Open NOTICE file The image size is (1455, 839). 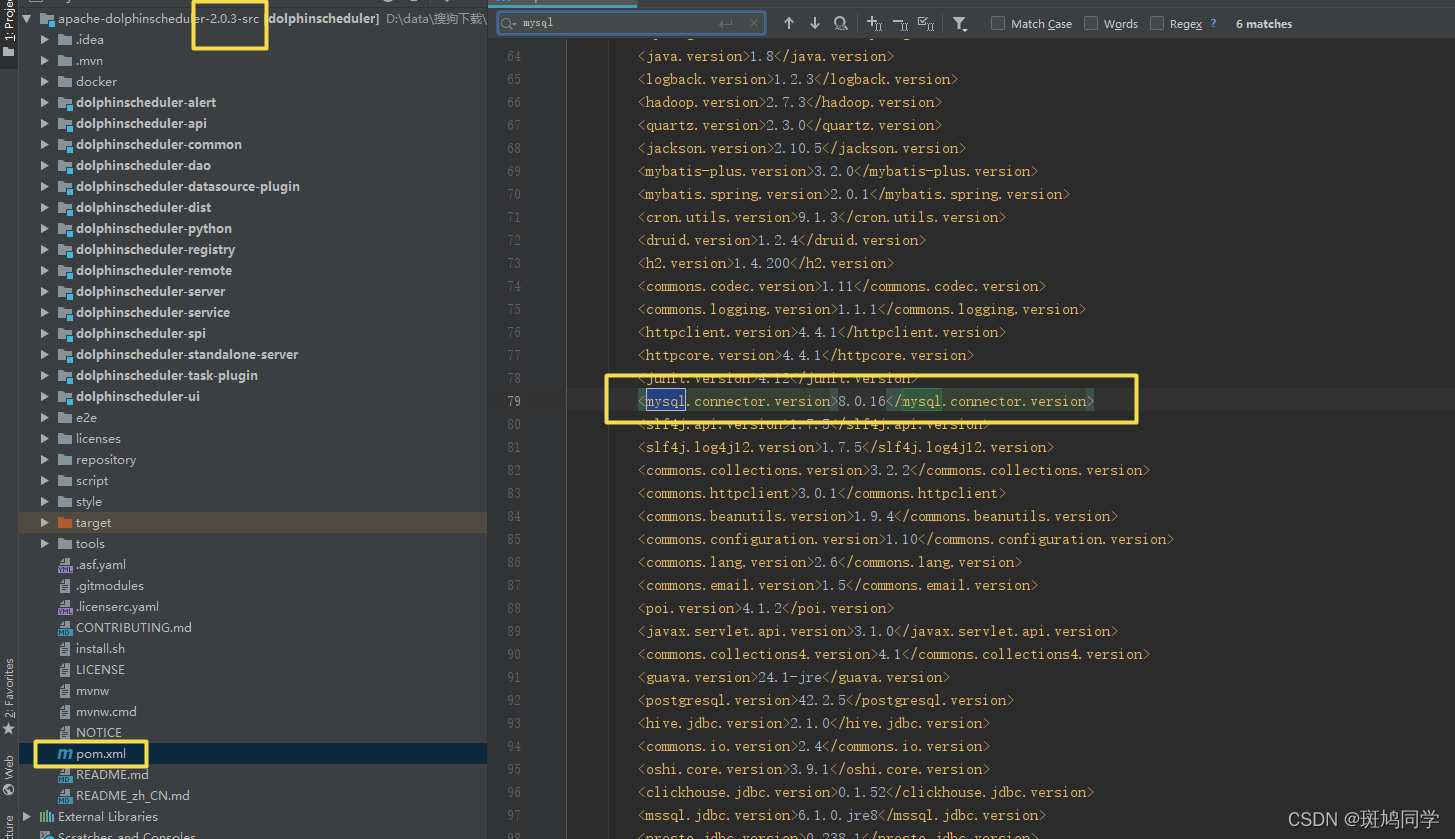(x=99, y=733)
